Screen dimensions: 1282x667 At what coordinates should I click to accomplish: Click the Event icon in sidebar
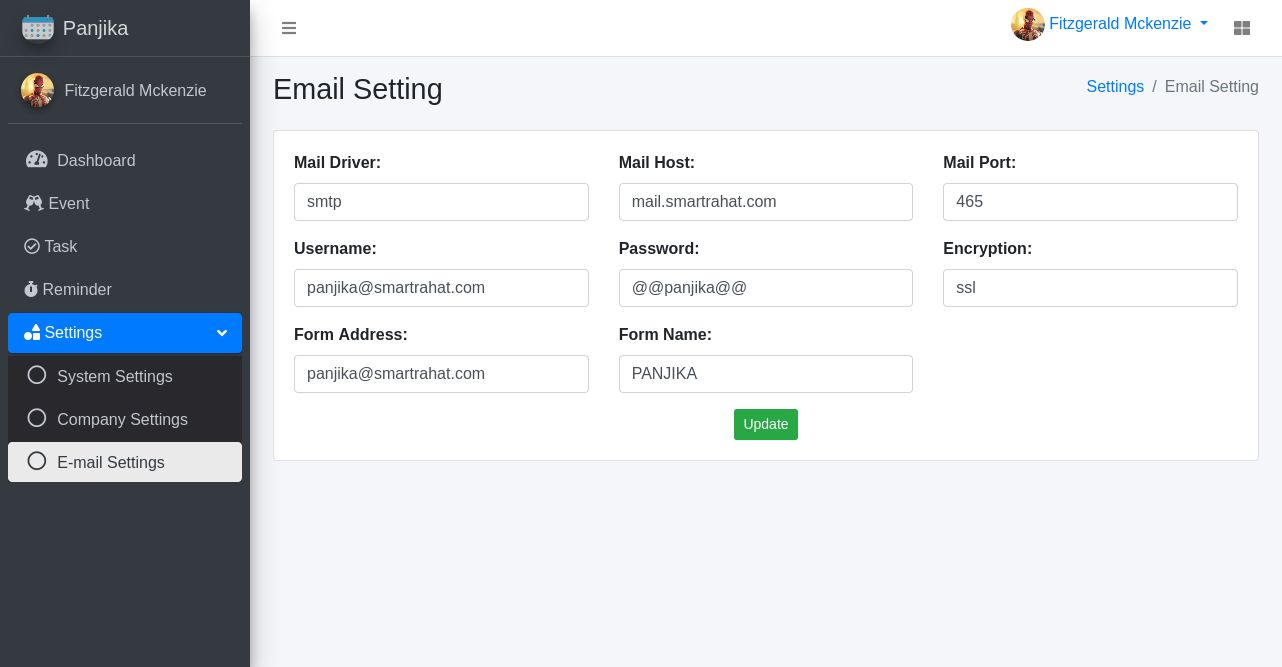pyautogui.click(x=34, y=203)
